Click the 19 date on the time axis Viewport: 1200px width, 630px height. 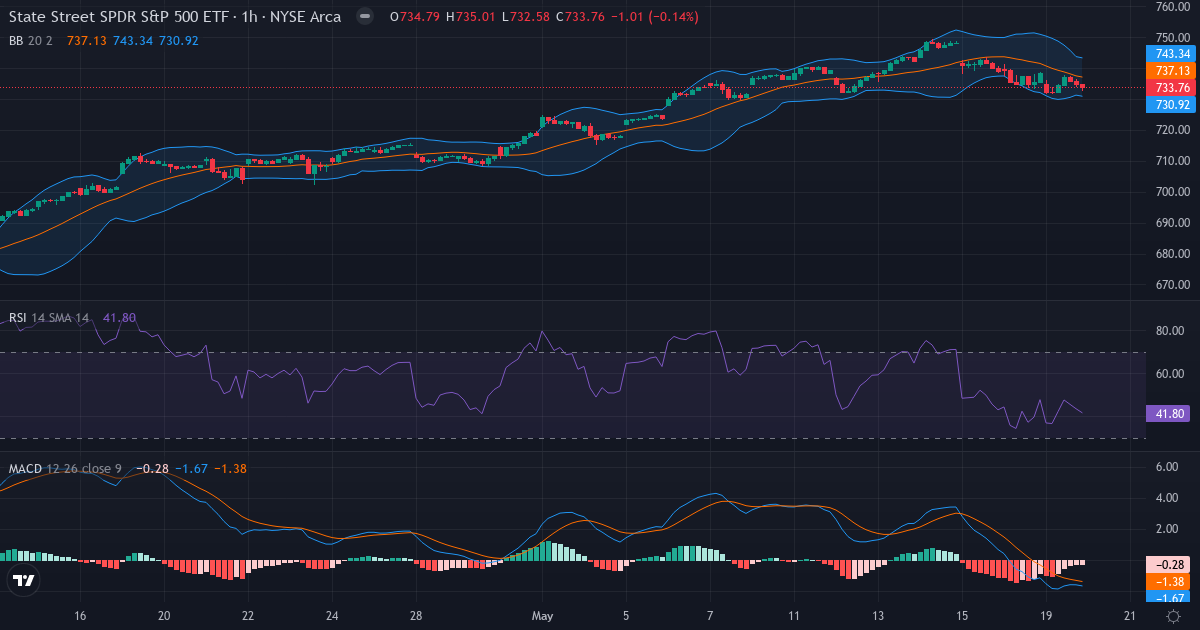[1046, 616]
